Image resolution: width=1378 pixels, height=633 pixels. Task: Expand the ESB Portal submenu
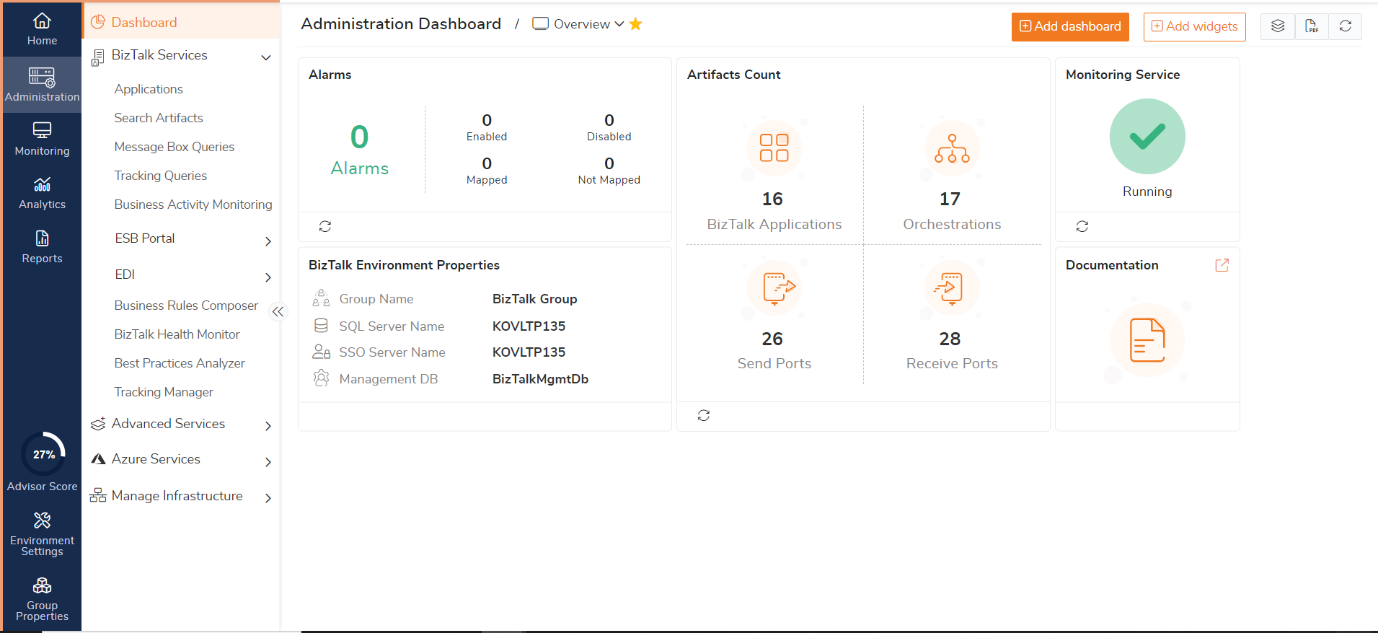click(268, 241)
